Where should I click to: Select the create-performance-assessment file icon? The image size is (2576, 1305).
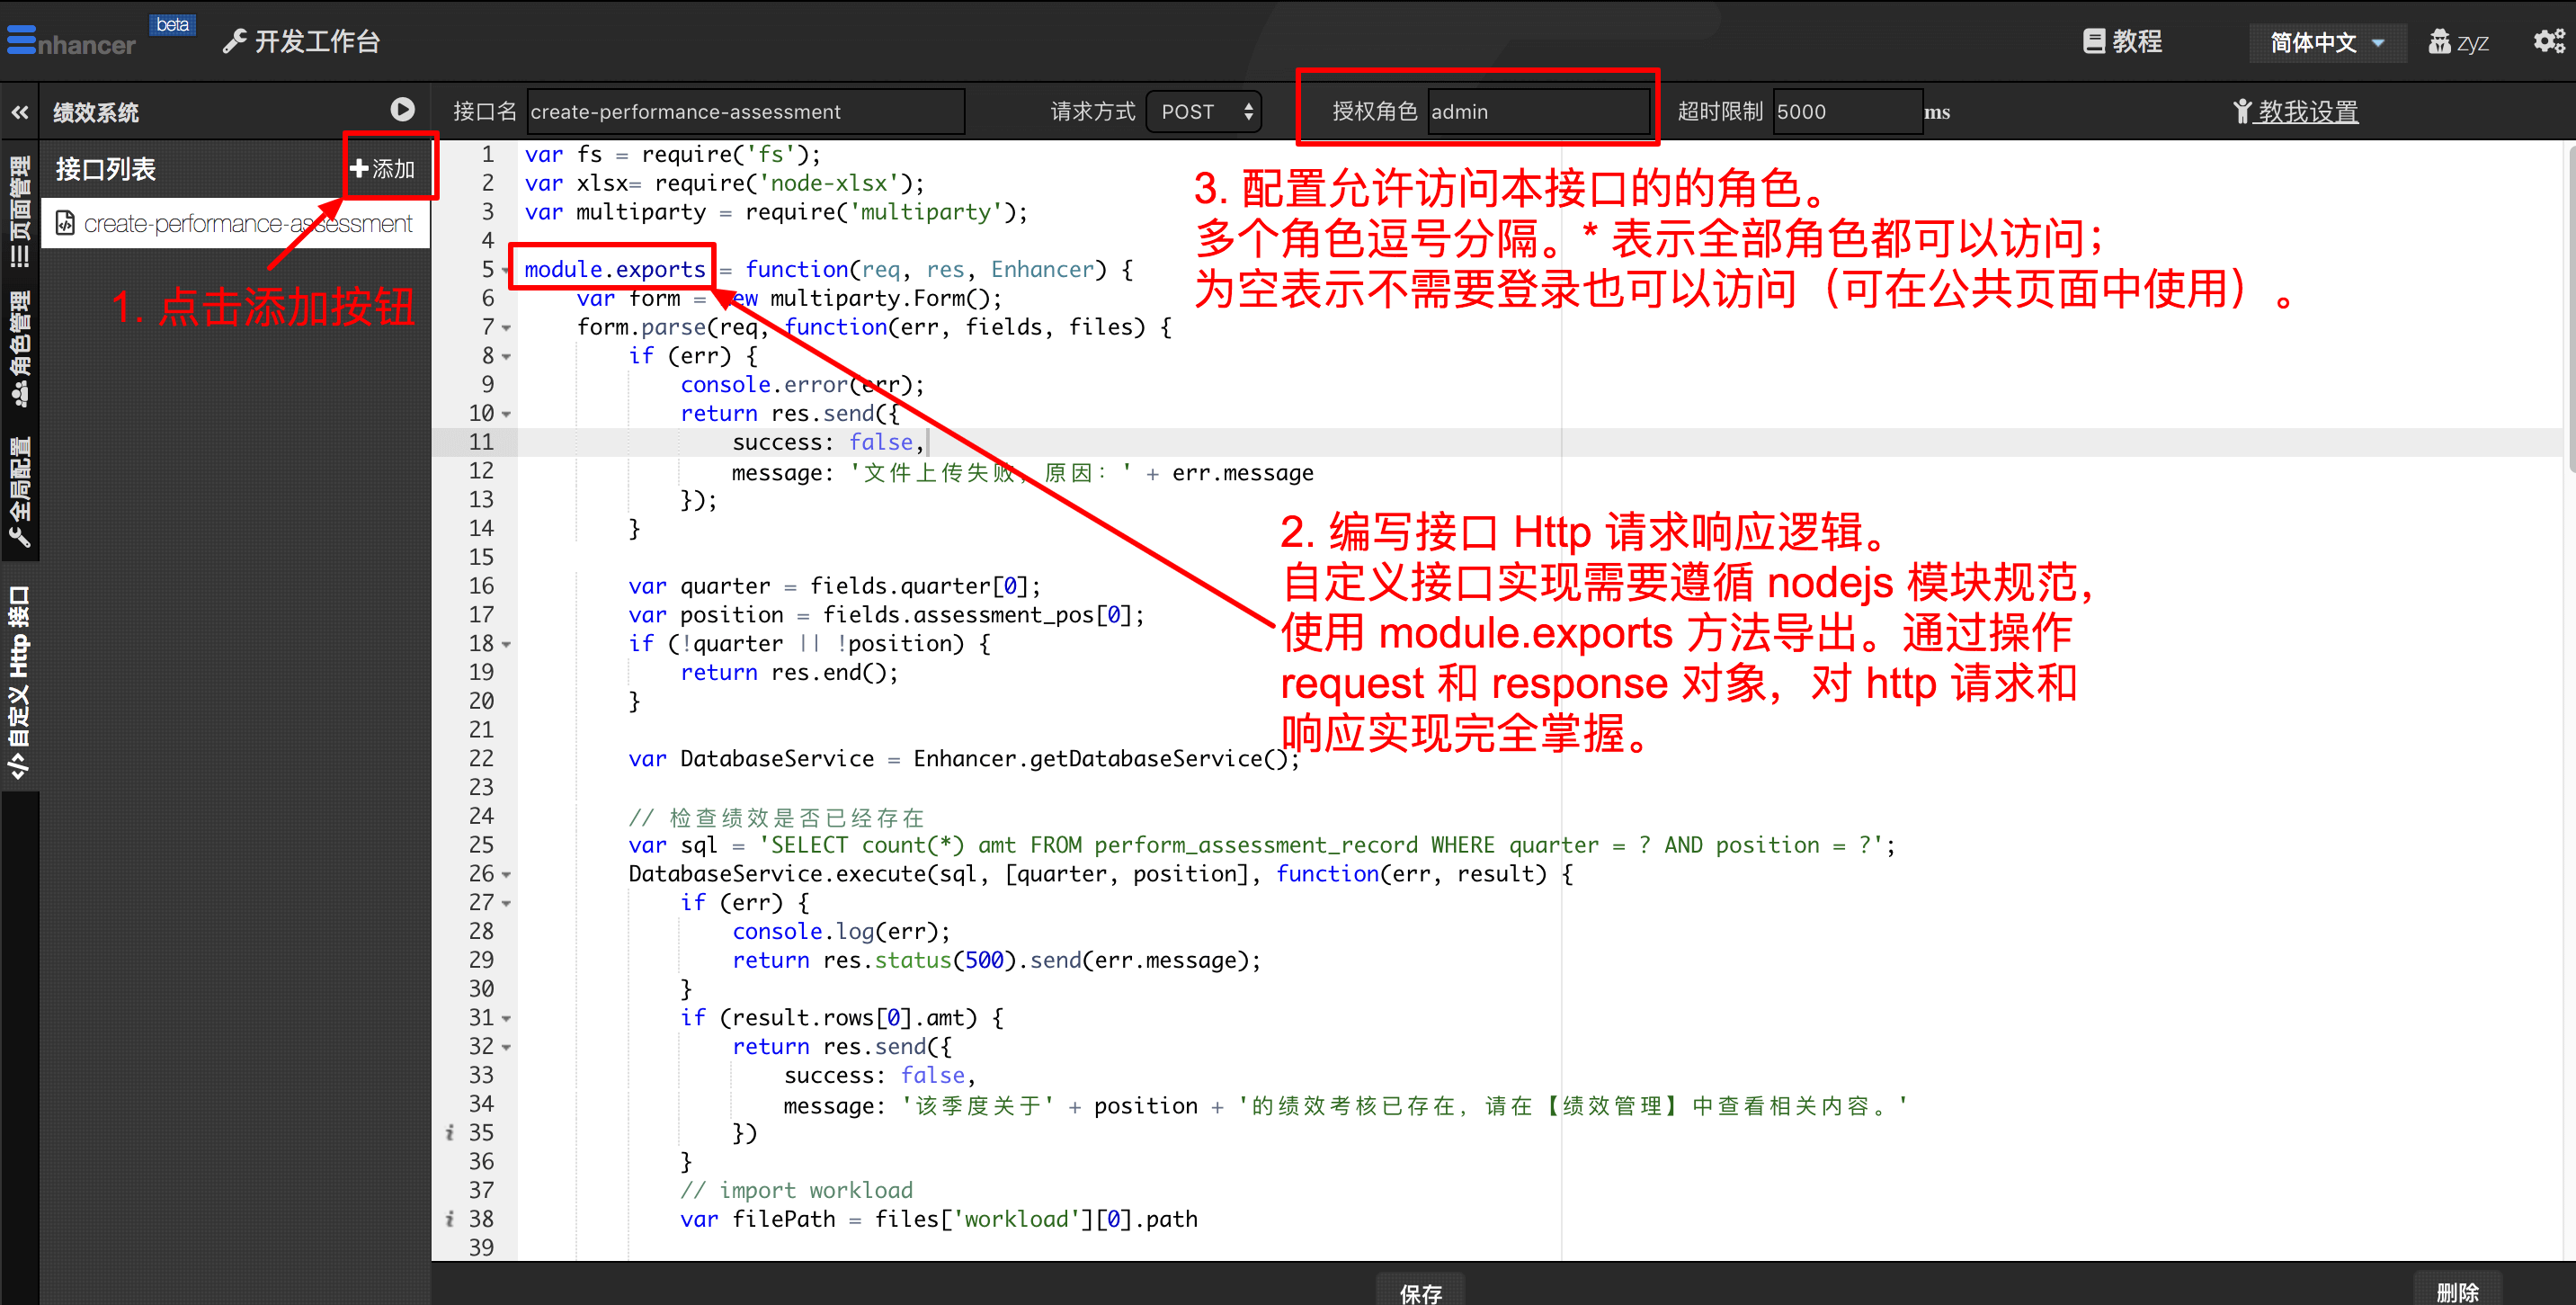point(65,223)
